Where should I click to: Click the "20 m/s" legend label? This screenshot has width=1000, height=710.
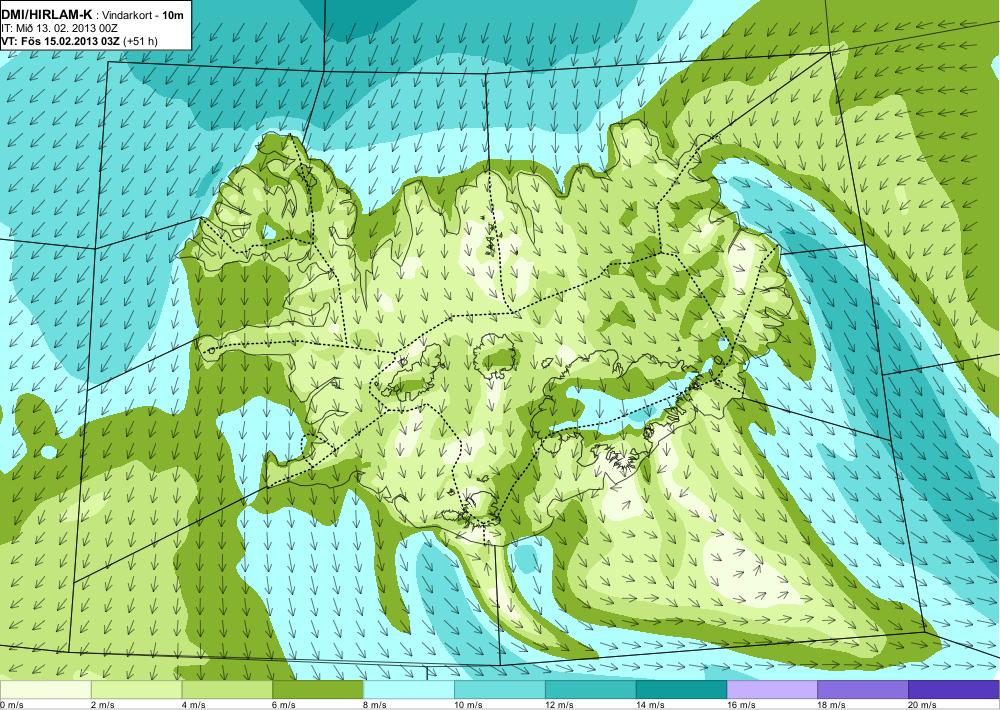922,705
